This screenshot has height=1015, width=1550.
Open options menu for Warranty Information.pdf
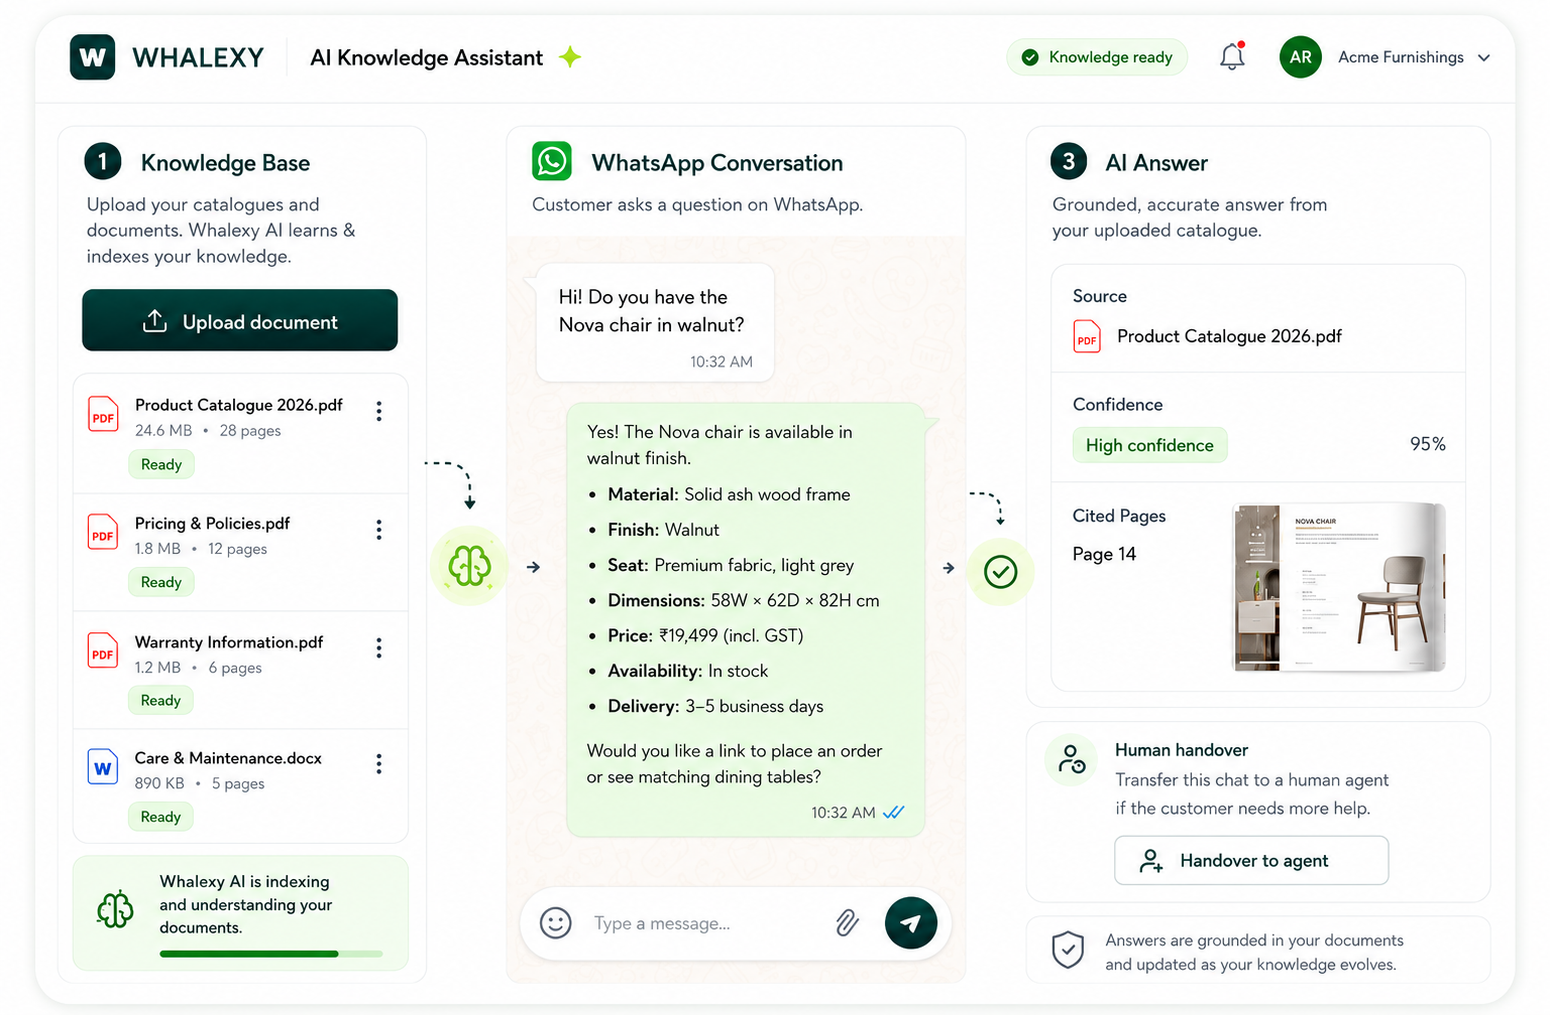tap(379, 648)
